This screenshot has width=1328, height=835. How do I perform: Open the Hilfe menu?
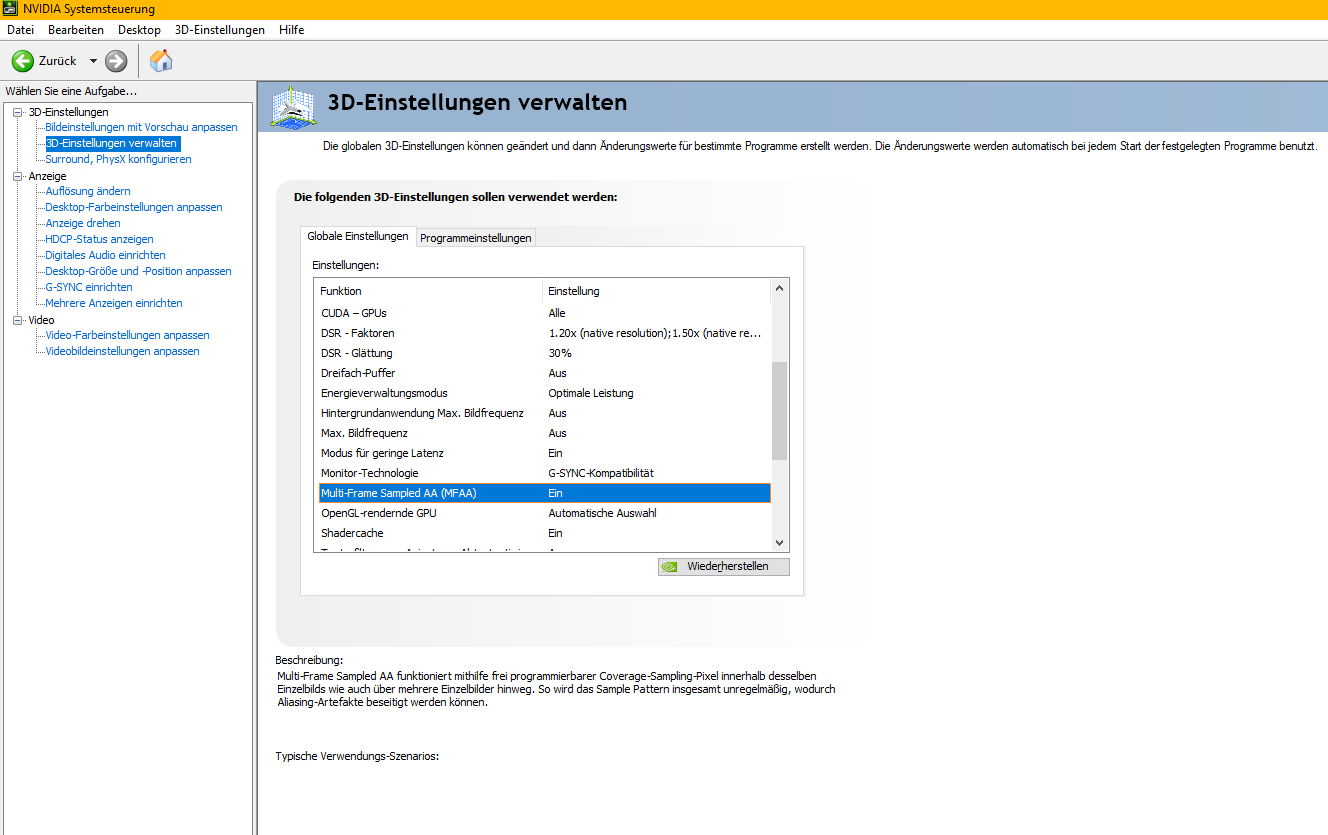coord(291,29)
